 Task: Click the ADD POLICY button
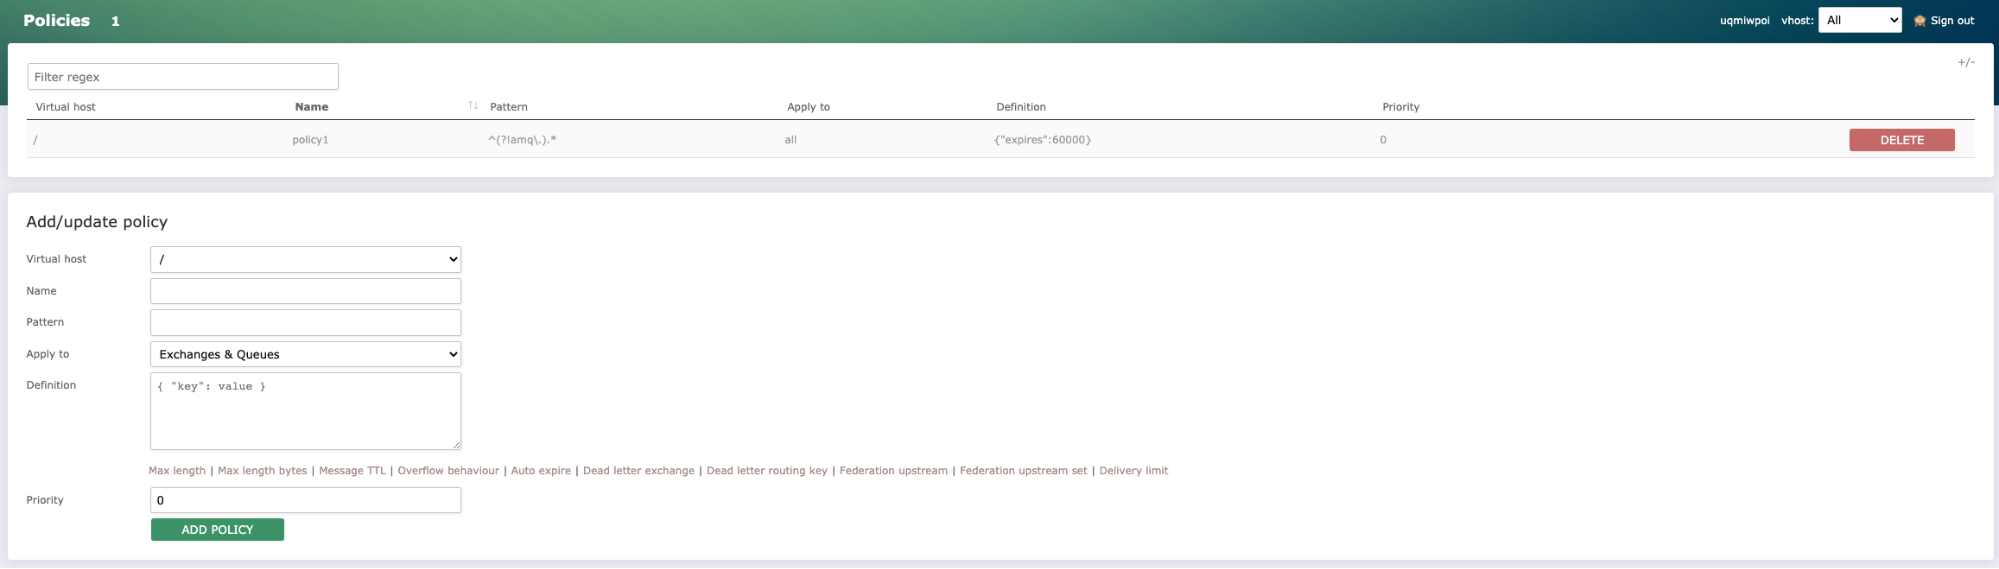217,529
